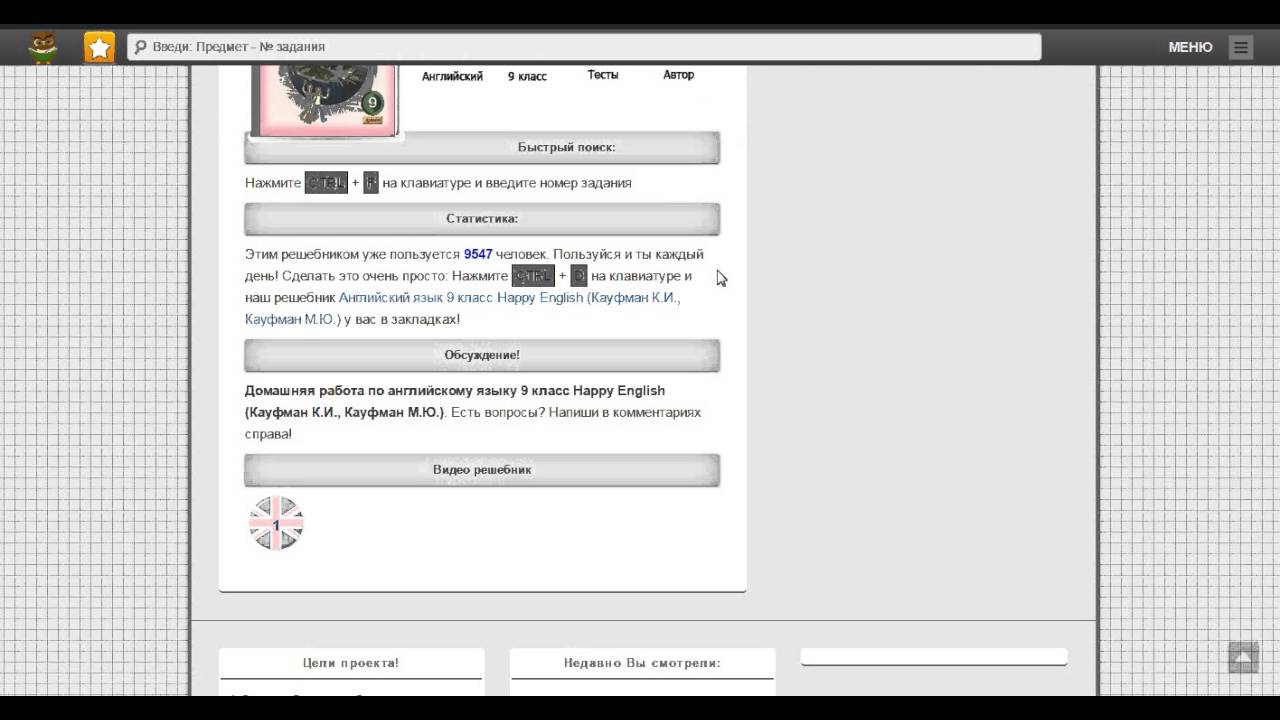Viewport: 1280px width, 720px height.
Task: Click the CTRL key label in Быстрый поиск
Action: [x=326, y=183]
